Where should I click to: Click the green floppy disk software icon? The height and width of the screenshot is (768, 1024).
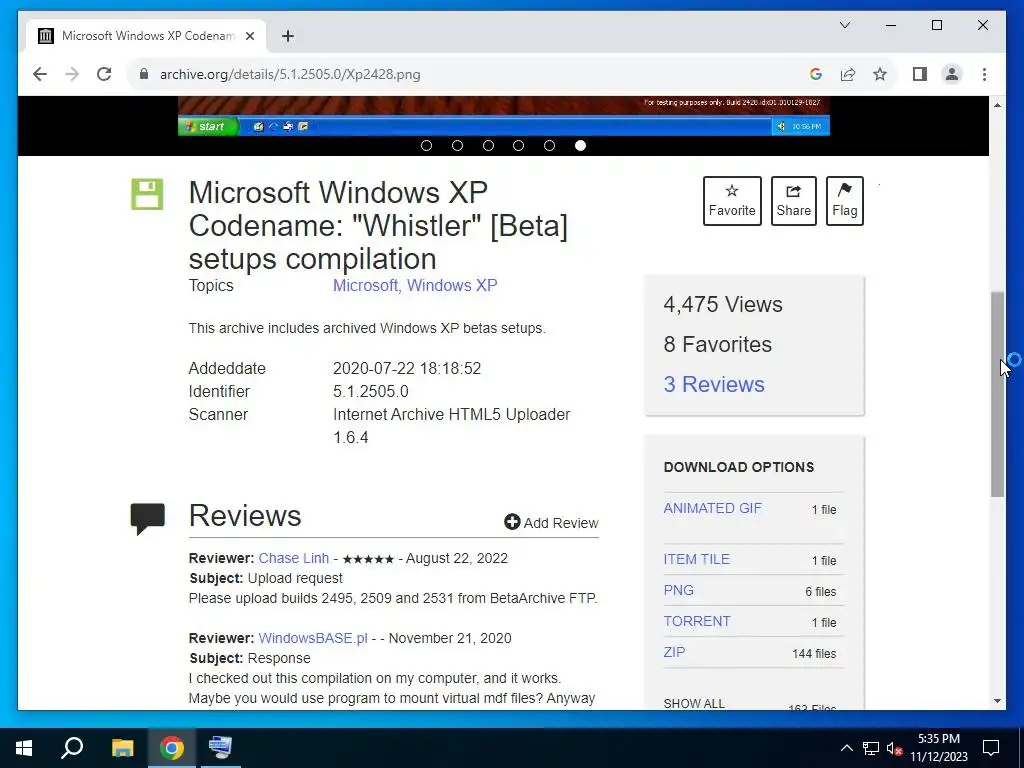147,194
